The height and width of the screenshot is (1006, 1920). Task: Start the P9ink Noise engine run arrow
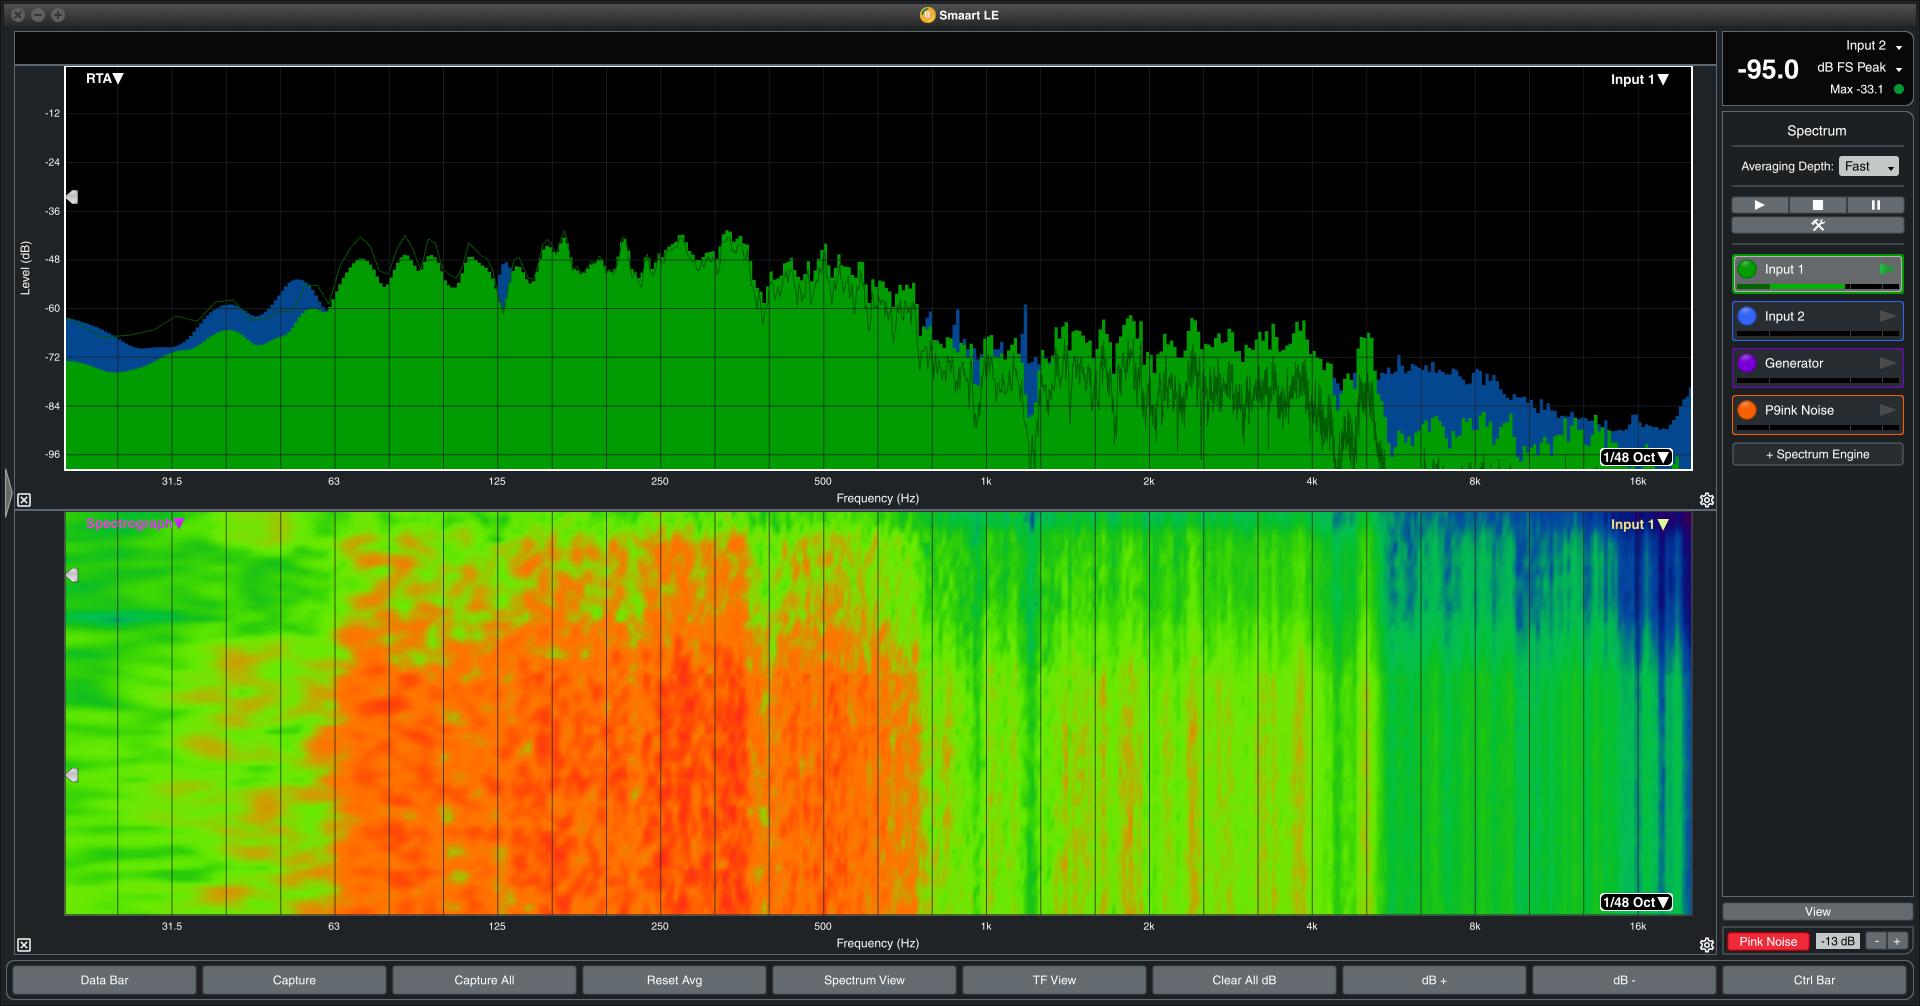[x=1887, y=410]
